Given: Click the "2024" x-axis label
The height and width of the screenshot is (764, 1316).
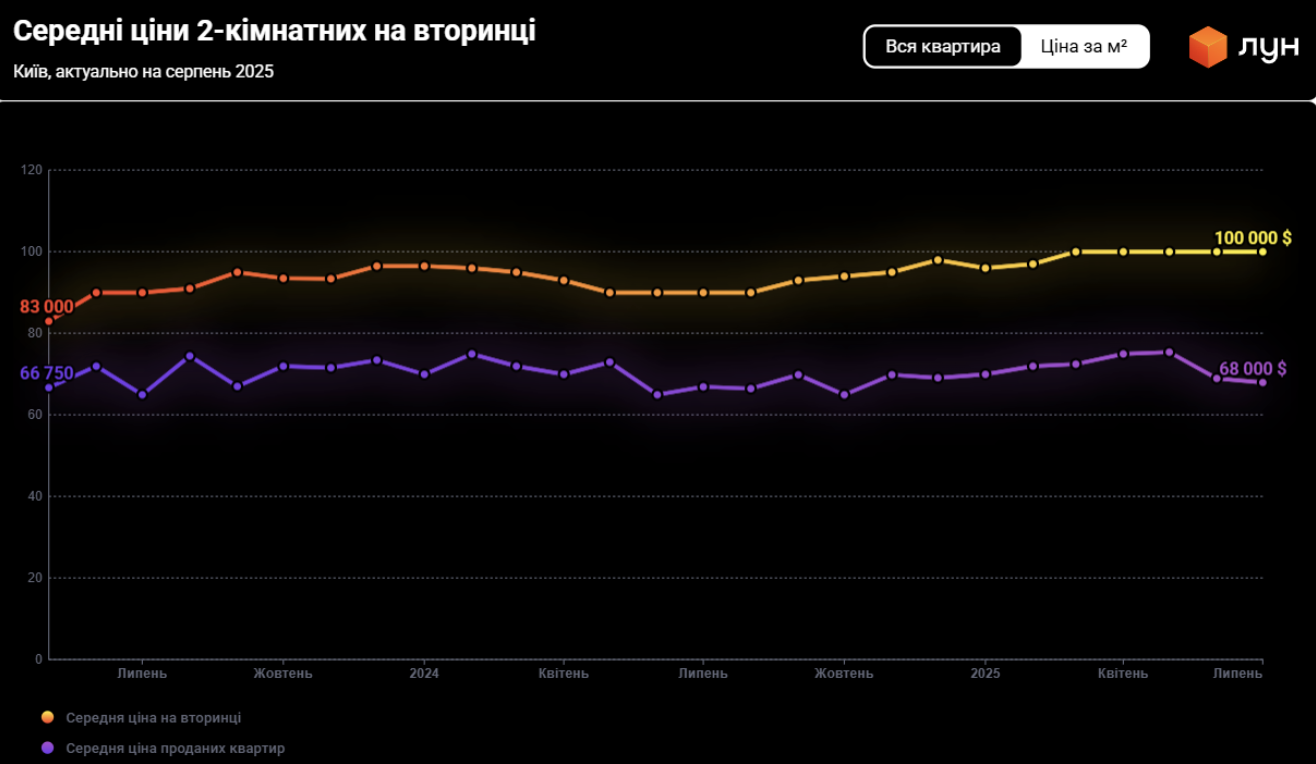Looking at the screenshot, I should point(424,673).
